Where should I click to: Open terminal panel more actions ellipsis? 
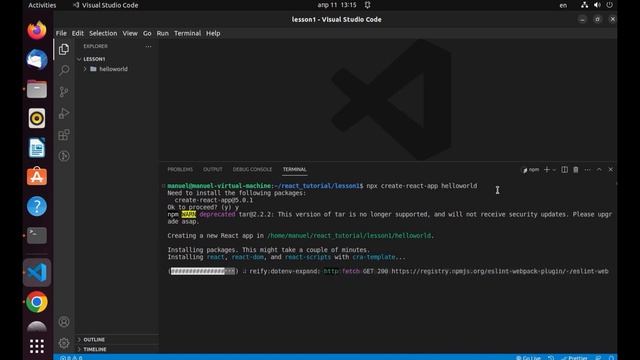[x=587, y=169]
